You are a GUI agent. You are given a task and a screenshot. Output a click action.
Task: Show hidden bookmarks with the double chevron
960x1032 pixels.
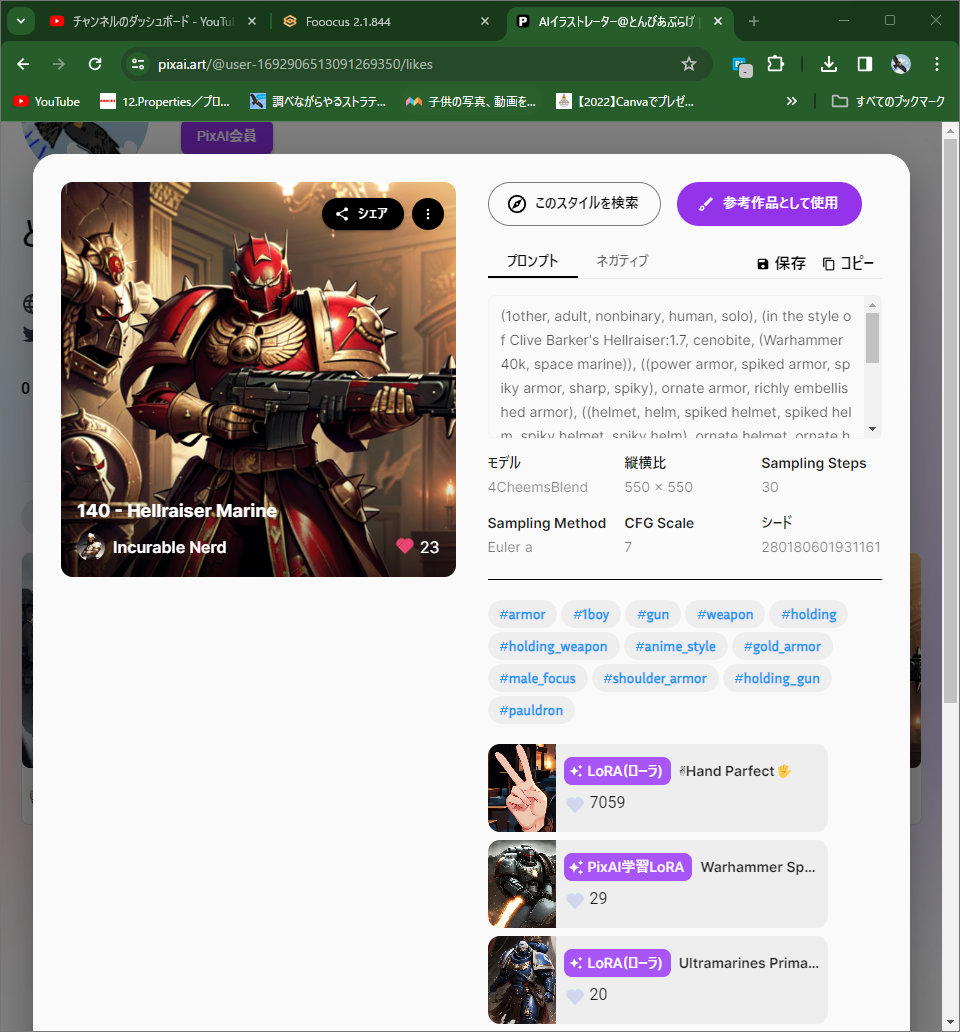click(792, 101)
